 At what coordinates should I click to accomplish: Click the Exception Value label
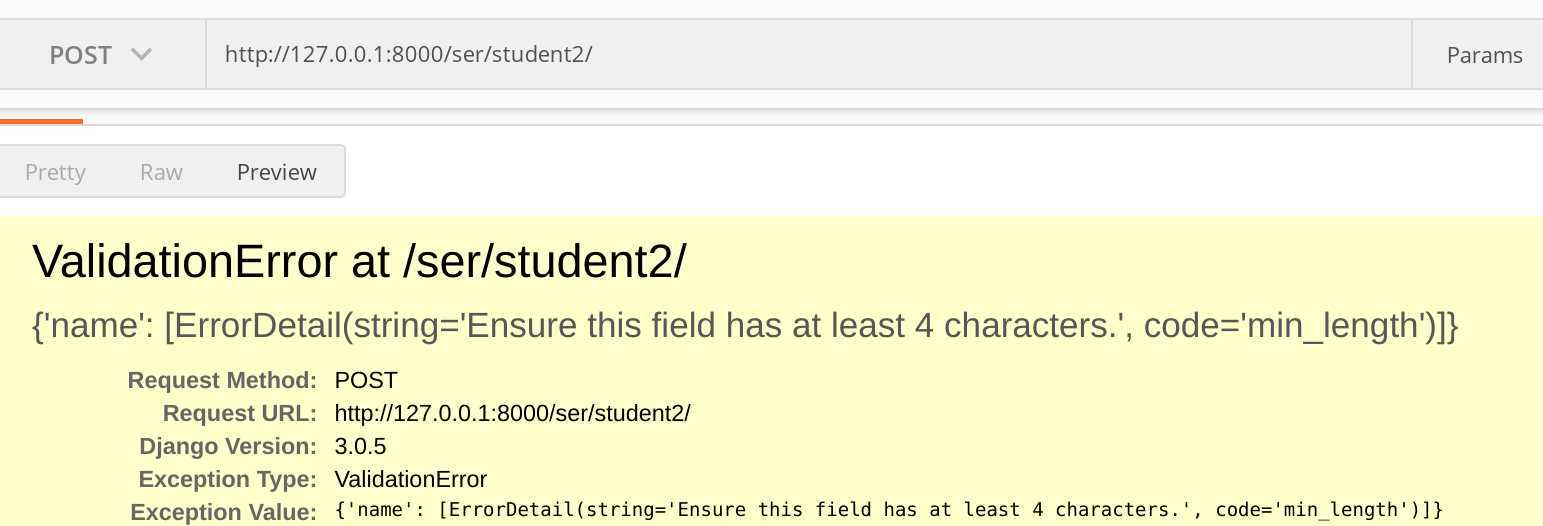223,512
